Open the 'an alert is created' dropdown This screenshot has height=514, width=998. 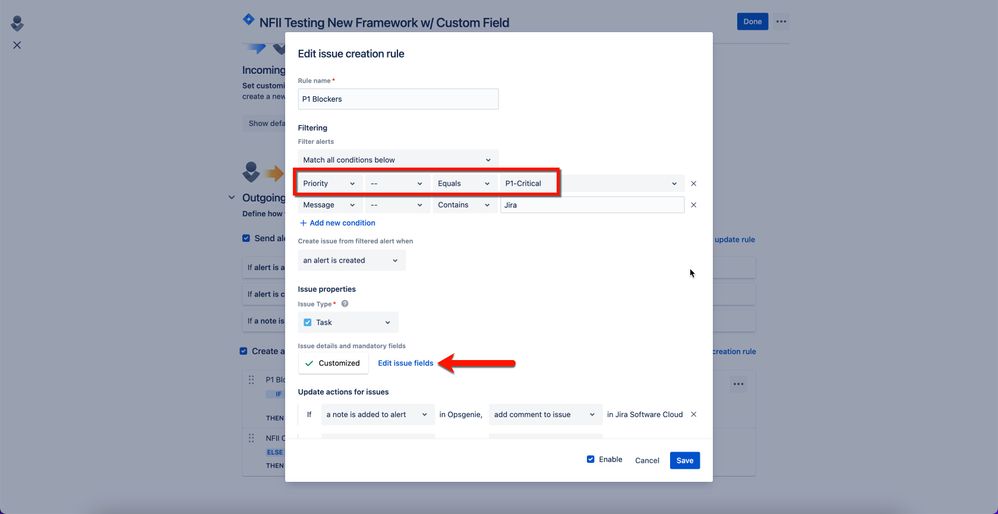(x=351, y=260)
